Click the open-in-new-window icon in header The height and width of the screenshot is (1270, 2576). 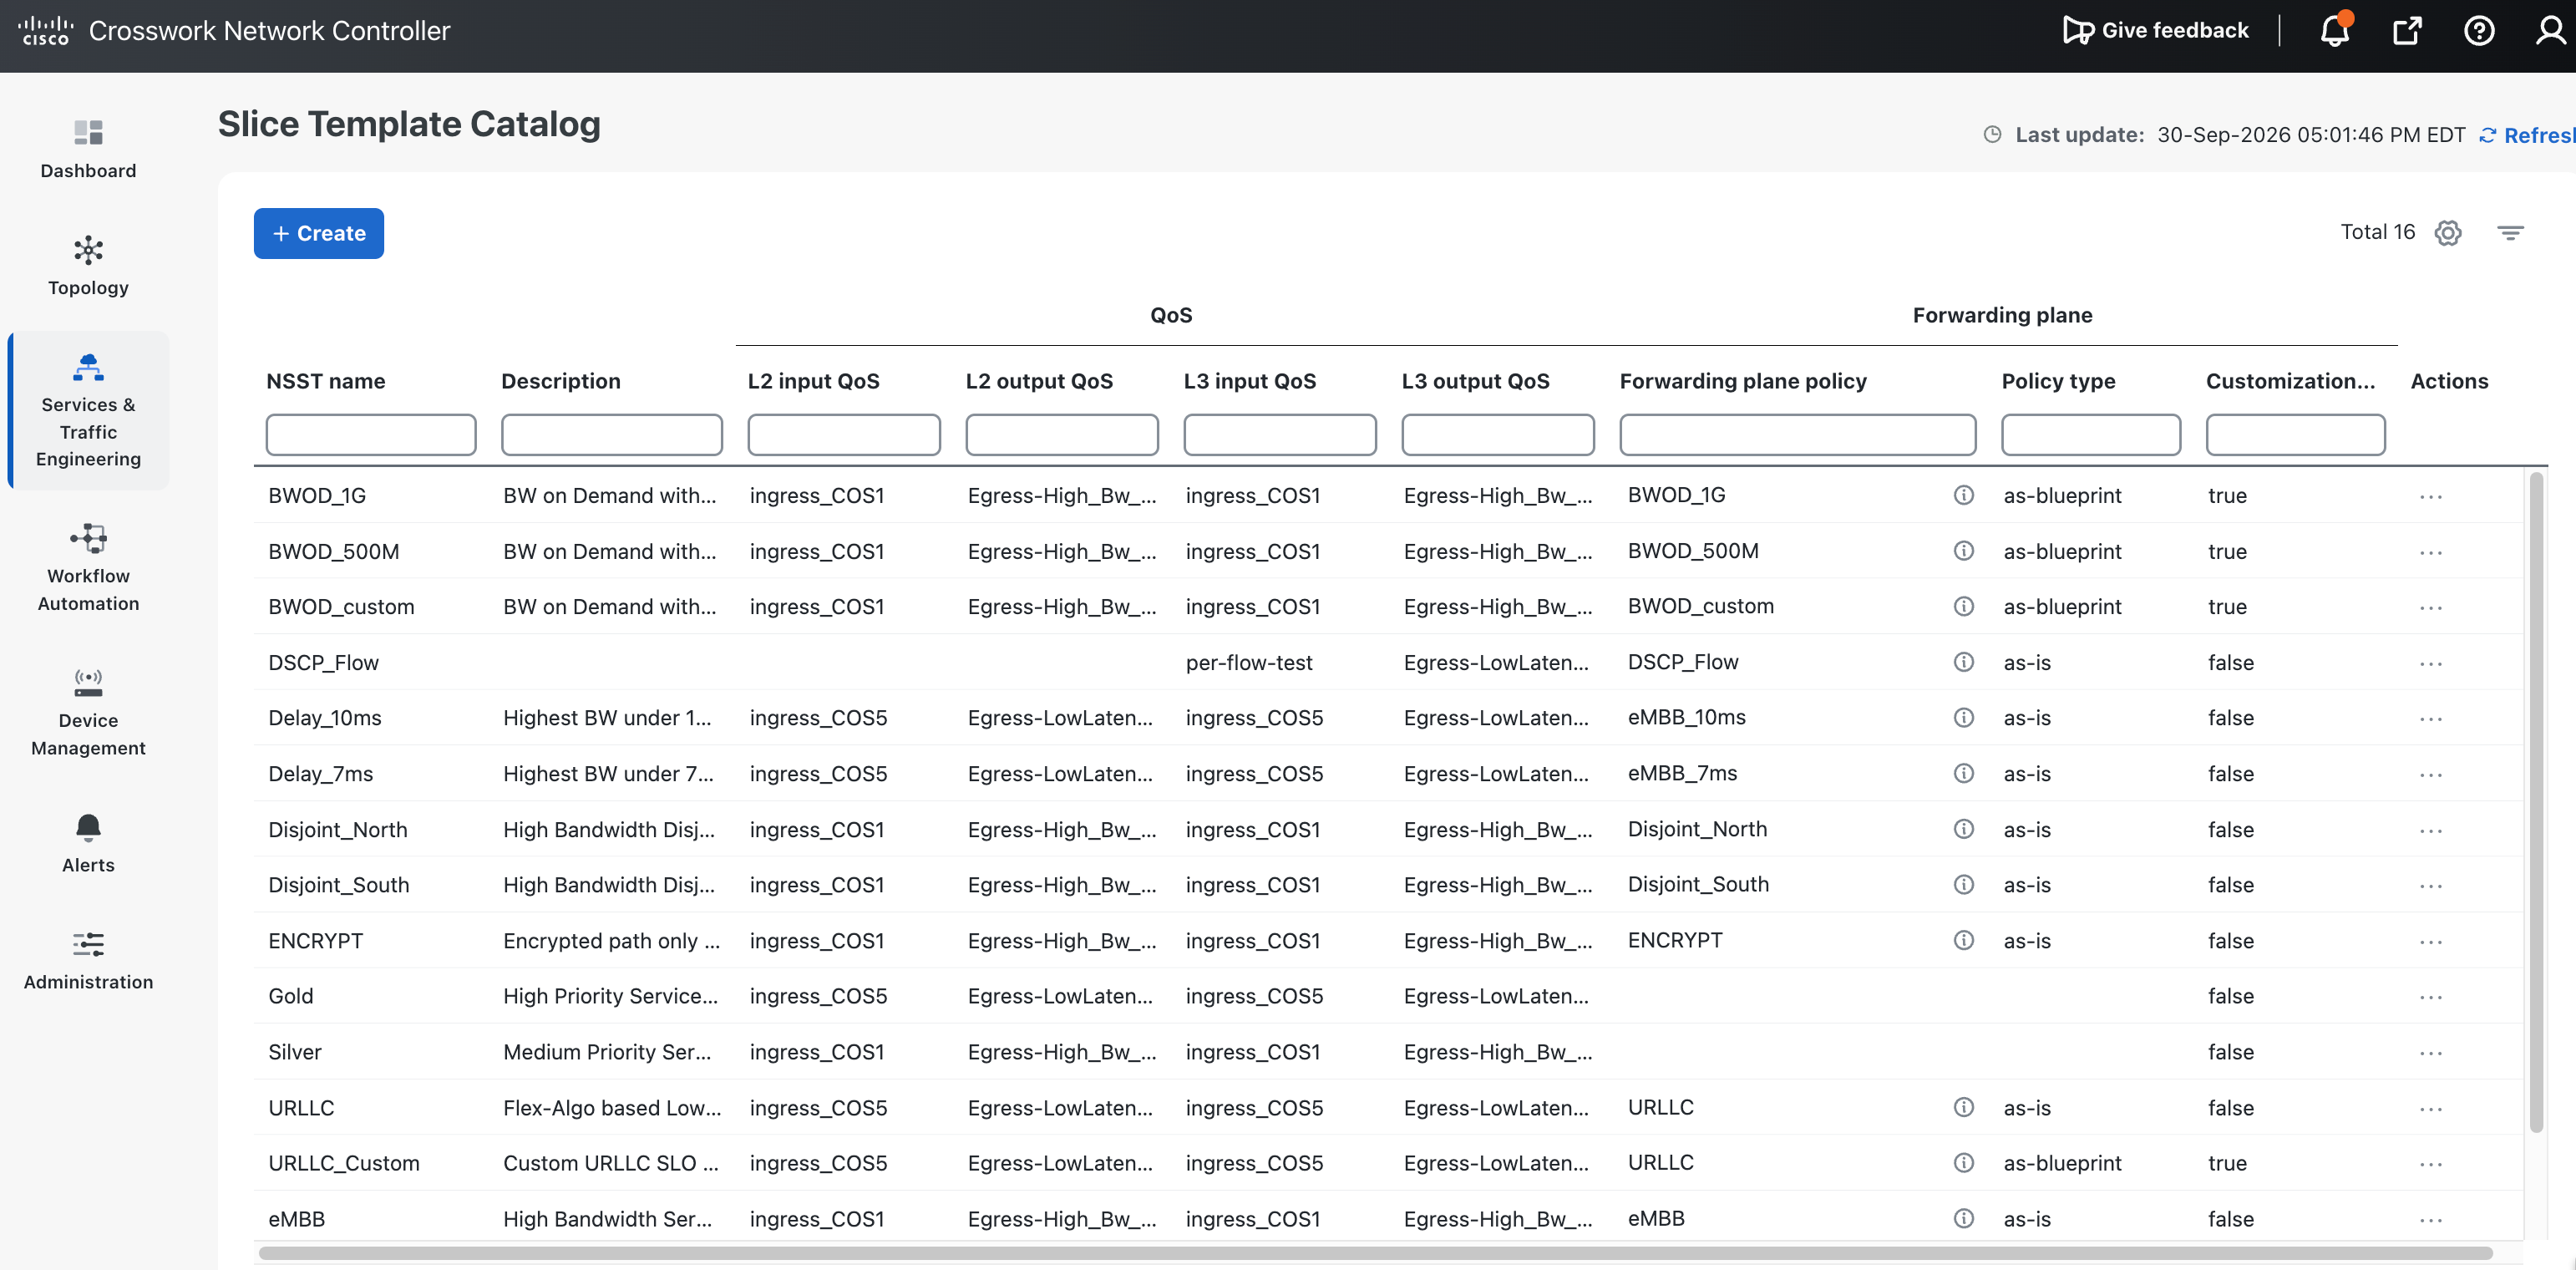(2407, 30)
